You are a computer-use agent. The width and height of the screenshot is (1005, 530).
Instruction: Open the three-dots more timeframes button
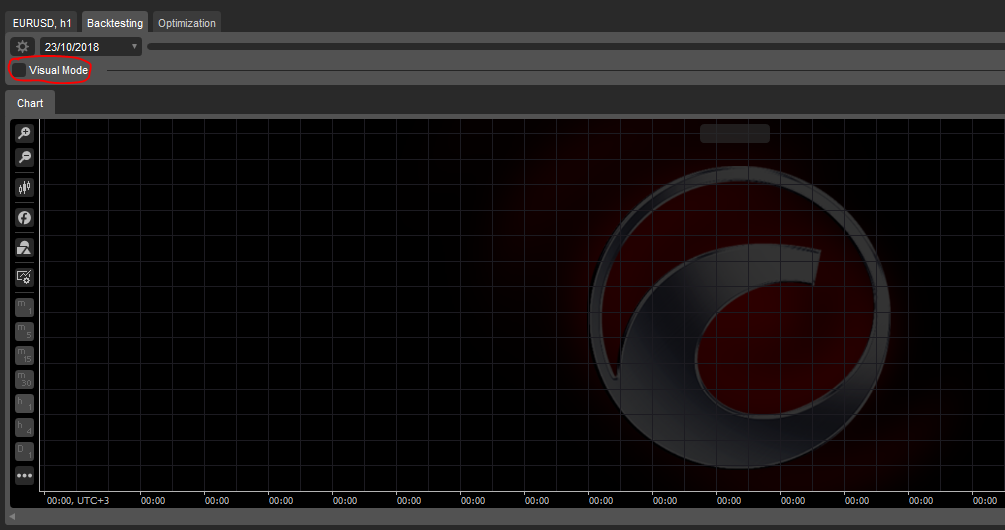tap(24, 476)
